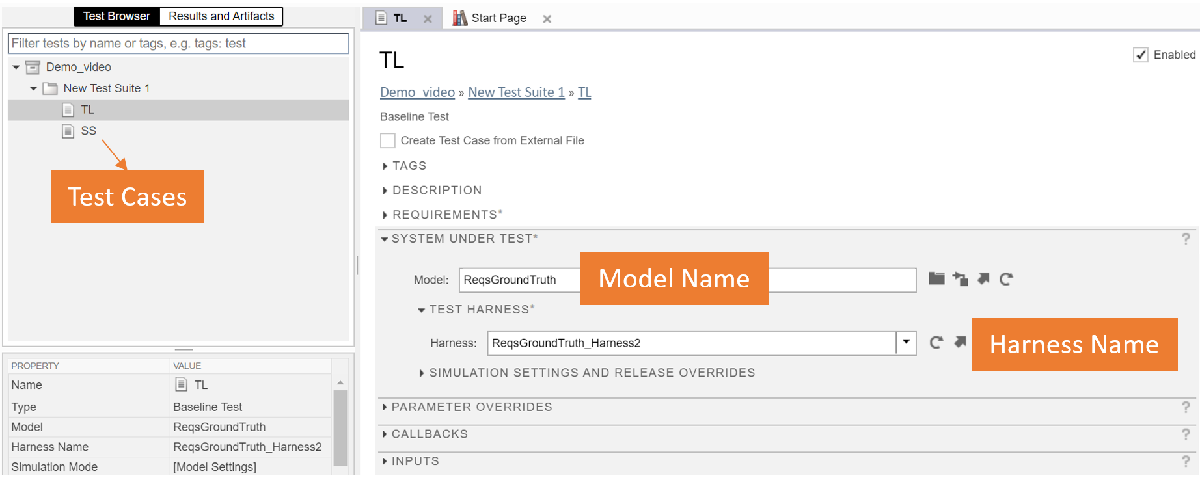Expand Simulation Settings and Release Overrides

click(x=422, y=373)
